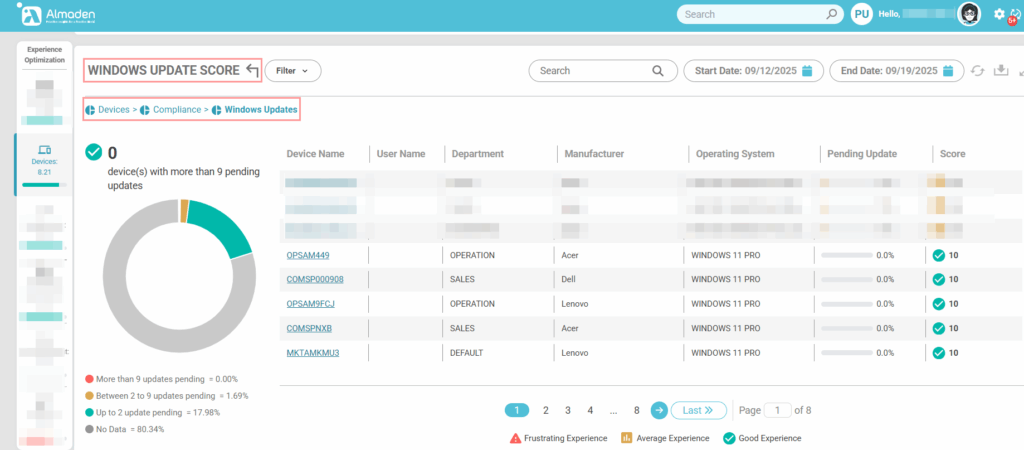Expand the Filter dropdown

click(x=292, y=71)
